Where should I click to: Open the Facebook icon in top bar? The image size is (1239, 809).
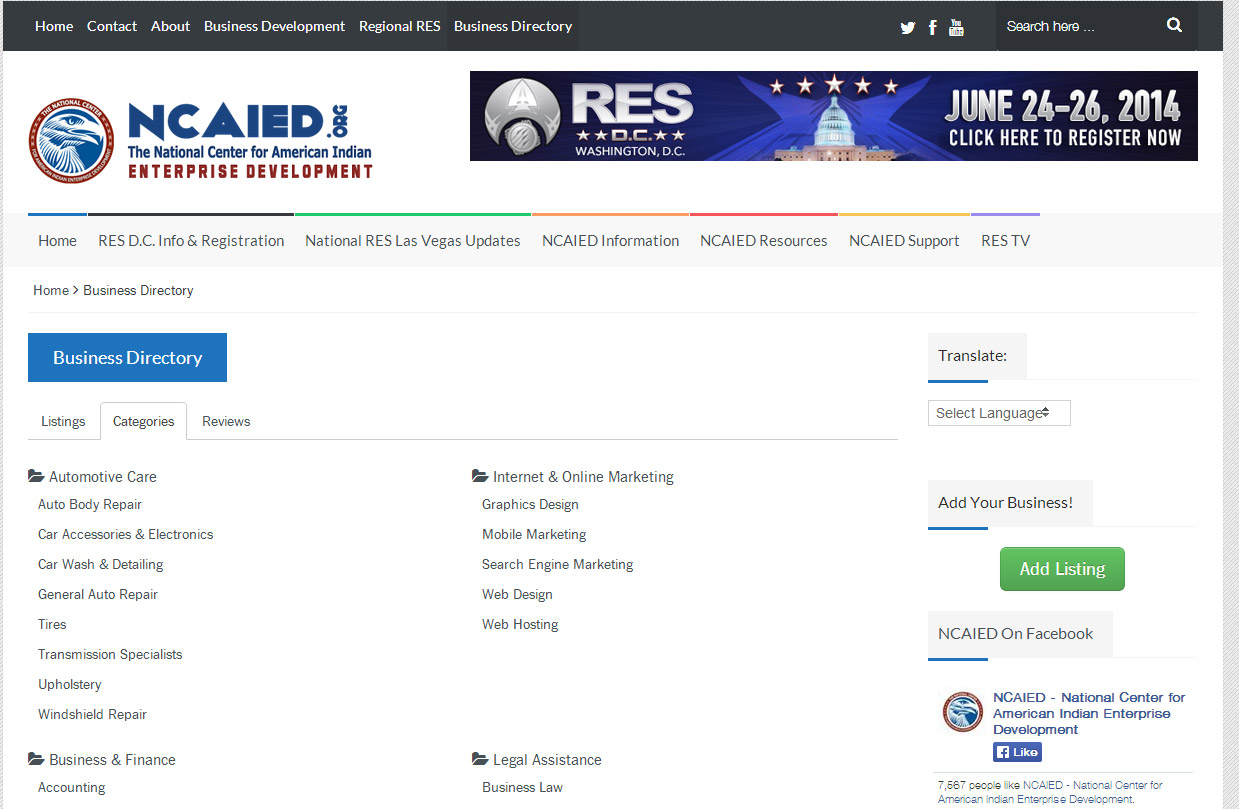tap(932, 27)
